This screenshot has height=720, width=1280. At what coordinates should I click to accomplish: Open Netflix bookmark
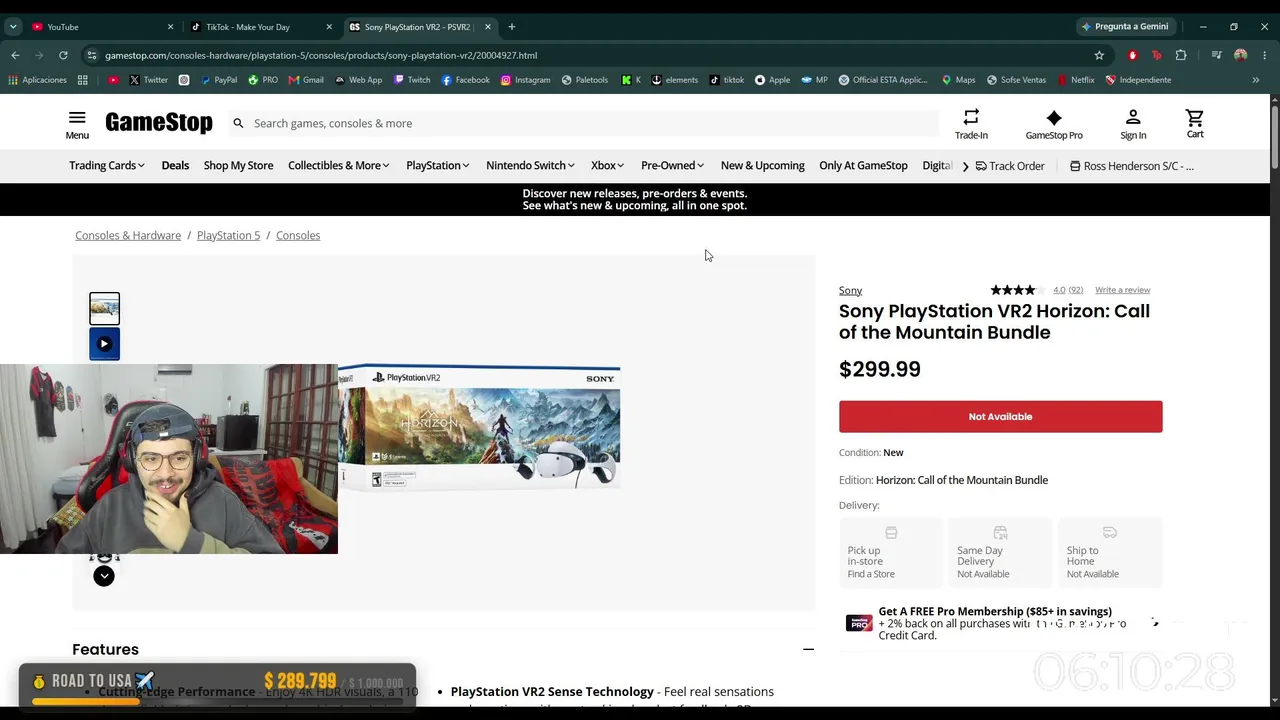coord(1075,80)
